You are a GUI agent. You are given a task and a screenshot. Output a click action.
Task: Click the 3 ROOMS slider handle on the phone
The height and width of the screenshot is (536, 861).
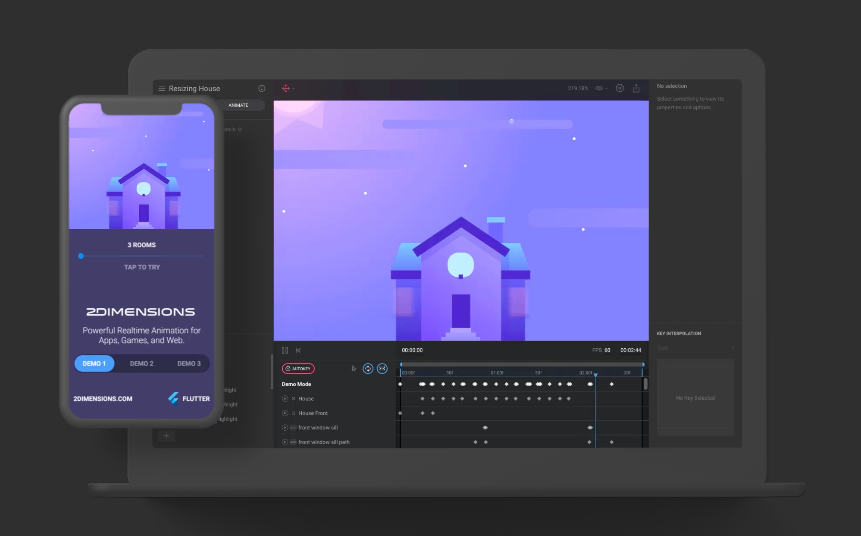point(81,256)
